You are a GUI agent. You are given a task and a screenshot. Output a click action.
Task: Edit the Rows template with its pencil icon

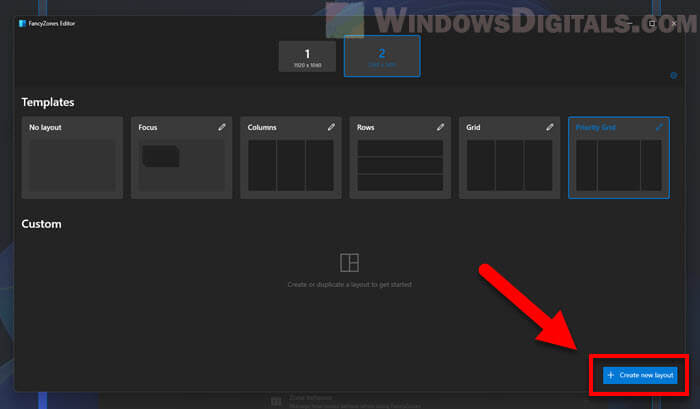[x=441, y=127]
